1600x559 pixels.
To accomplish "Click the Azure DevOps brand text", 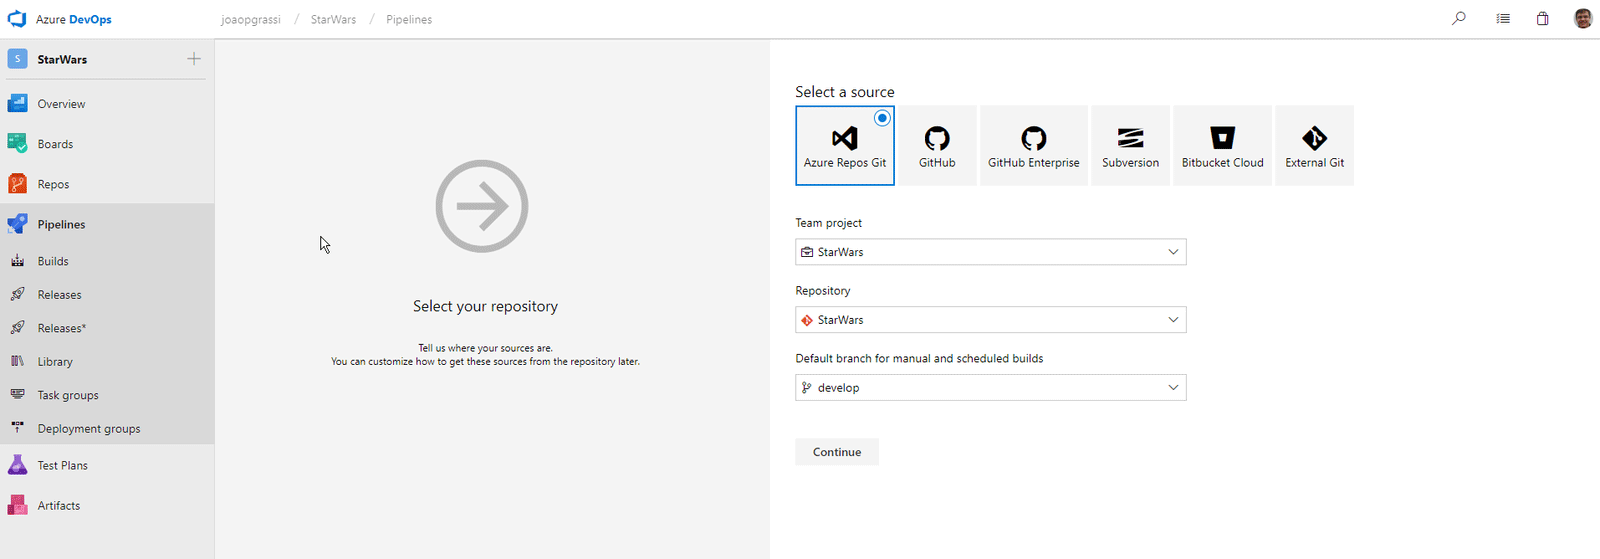I will 74,19.
